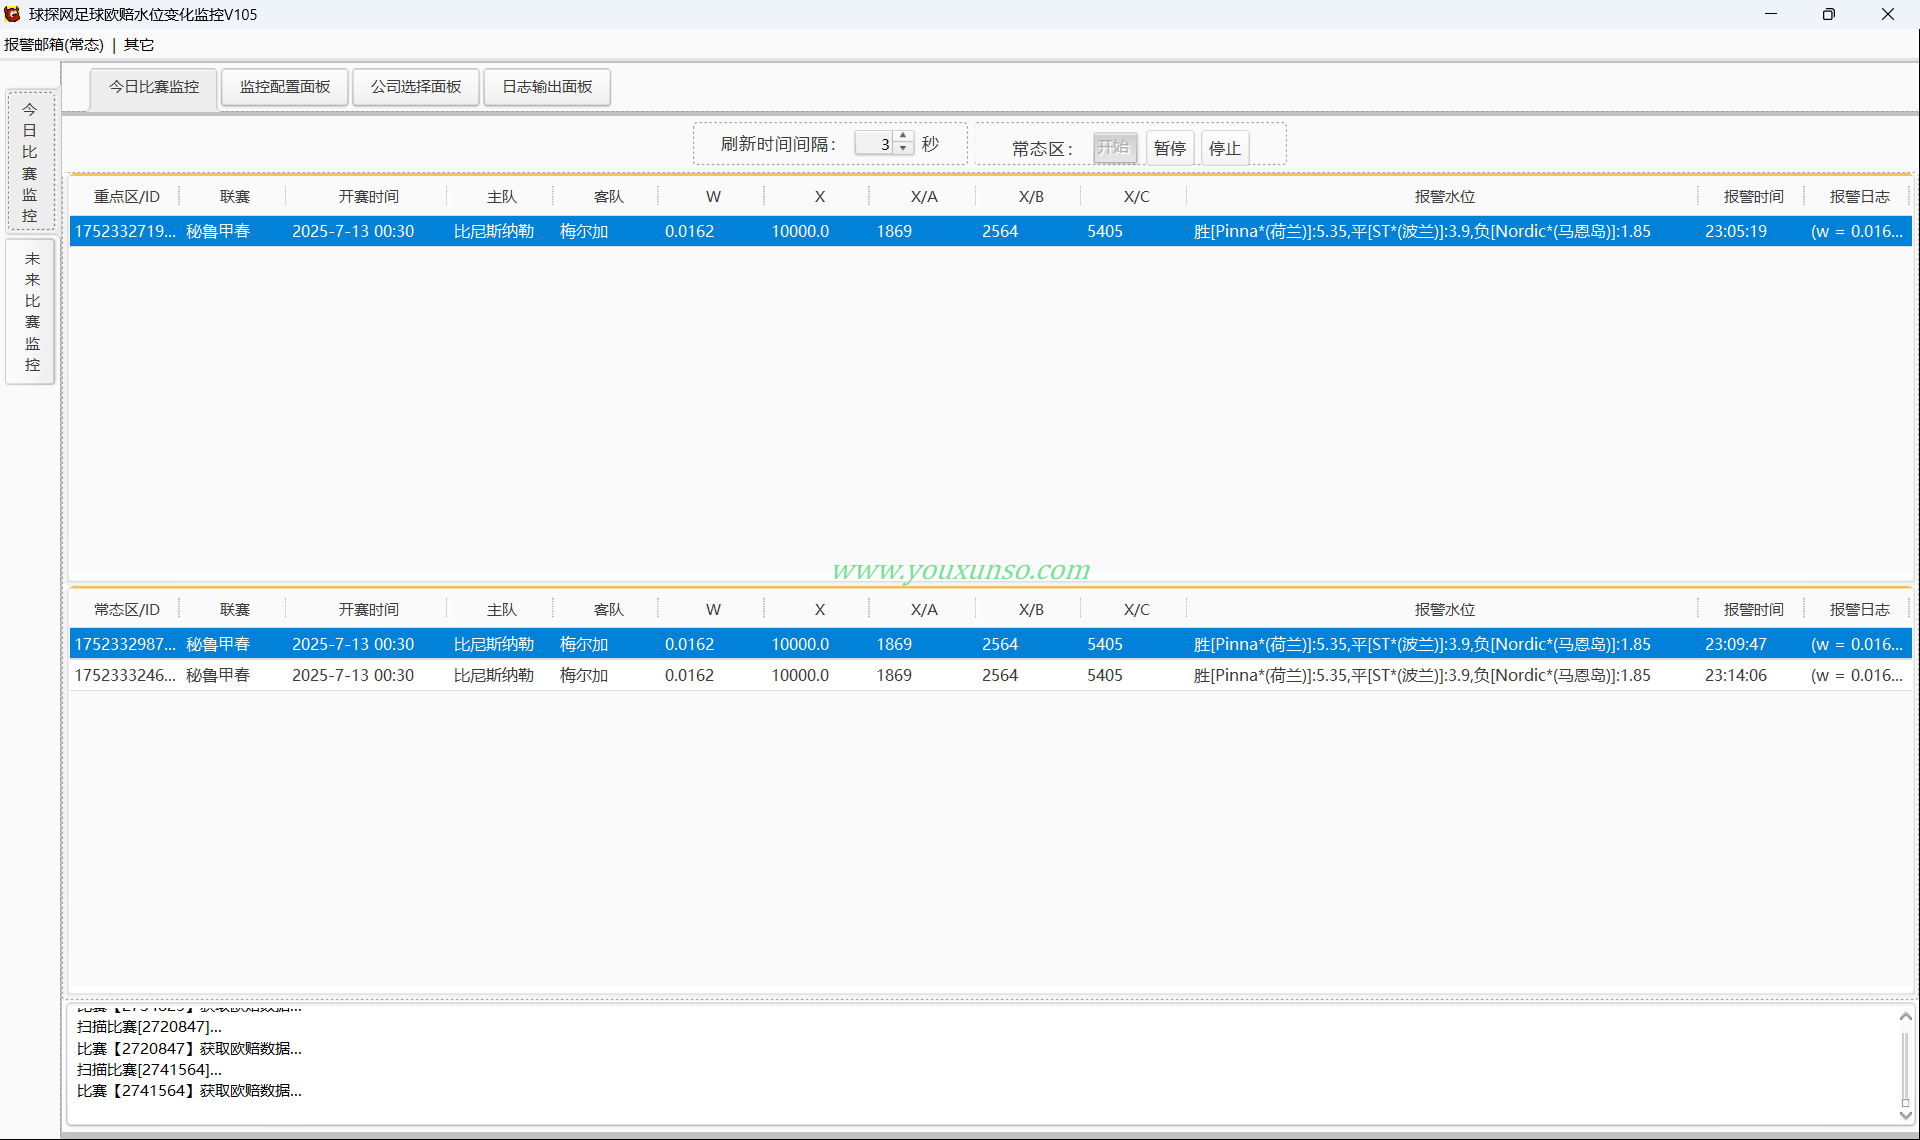Close the application window
This screenshot has height=1140, width=1920.
point(1888,14)
